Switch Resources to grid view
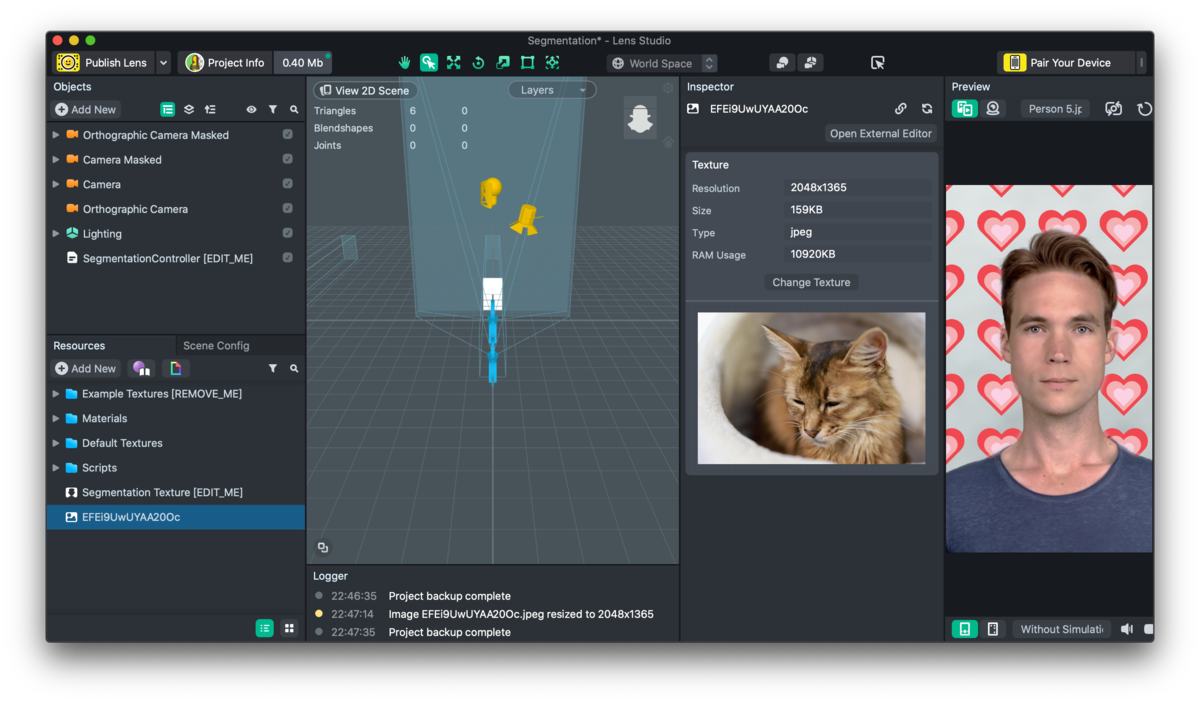Viewport: 1200px width, 703px height. 289,628
